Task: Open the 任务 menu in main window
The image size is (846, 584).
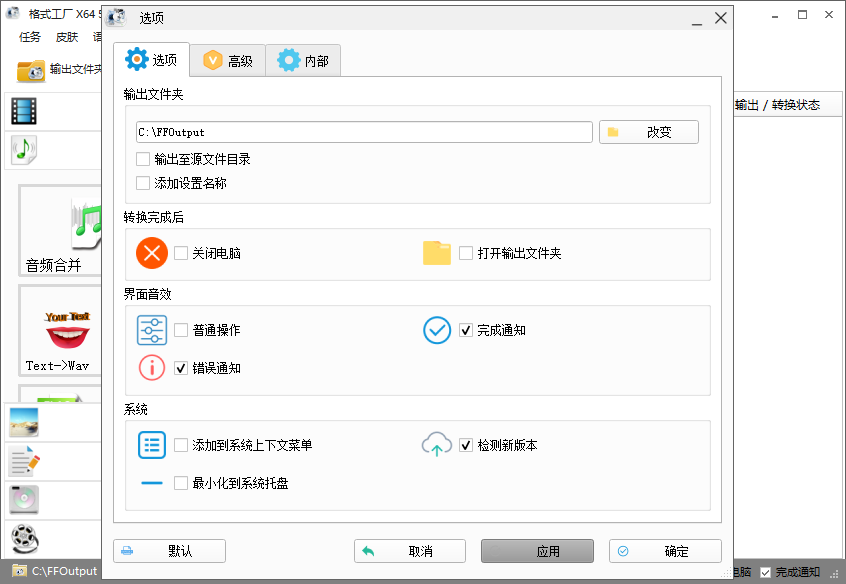Action: (x=30, y=37)
